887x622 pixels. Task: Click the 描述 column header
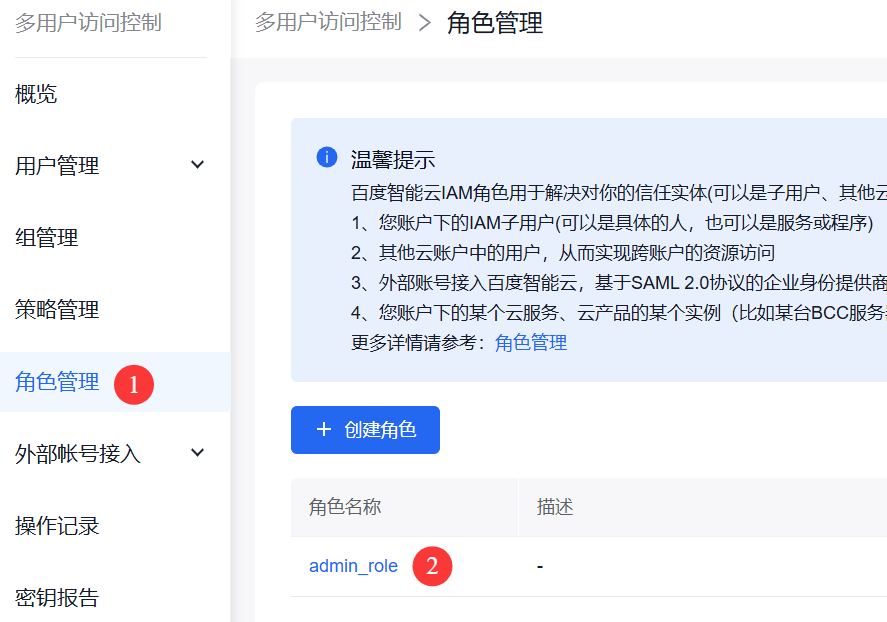pyautogui.click(x=554, y=507)
